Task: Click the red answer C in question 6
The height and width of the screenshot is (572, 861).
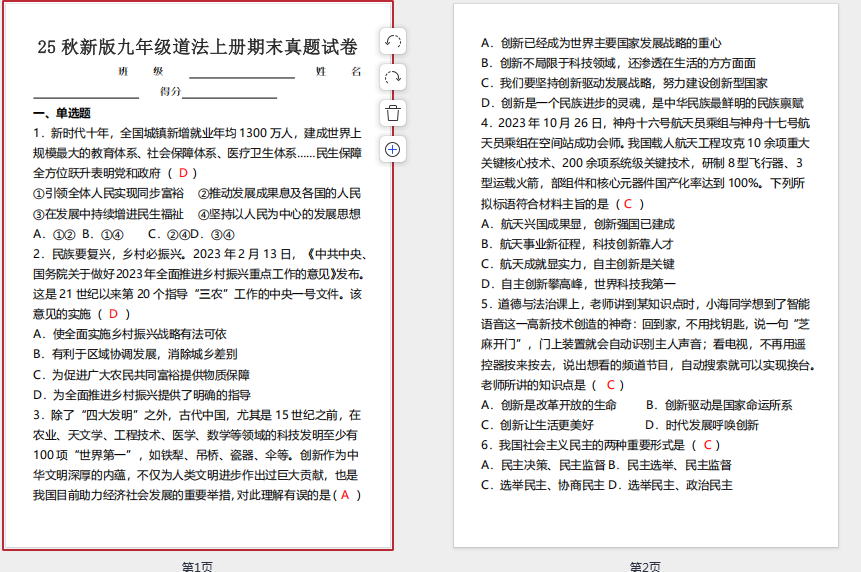Action: tap(709, 444)
